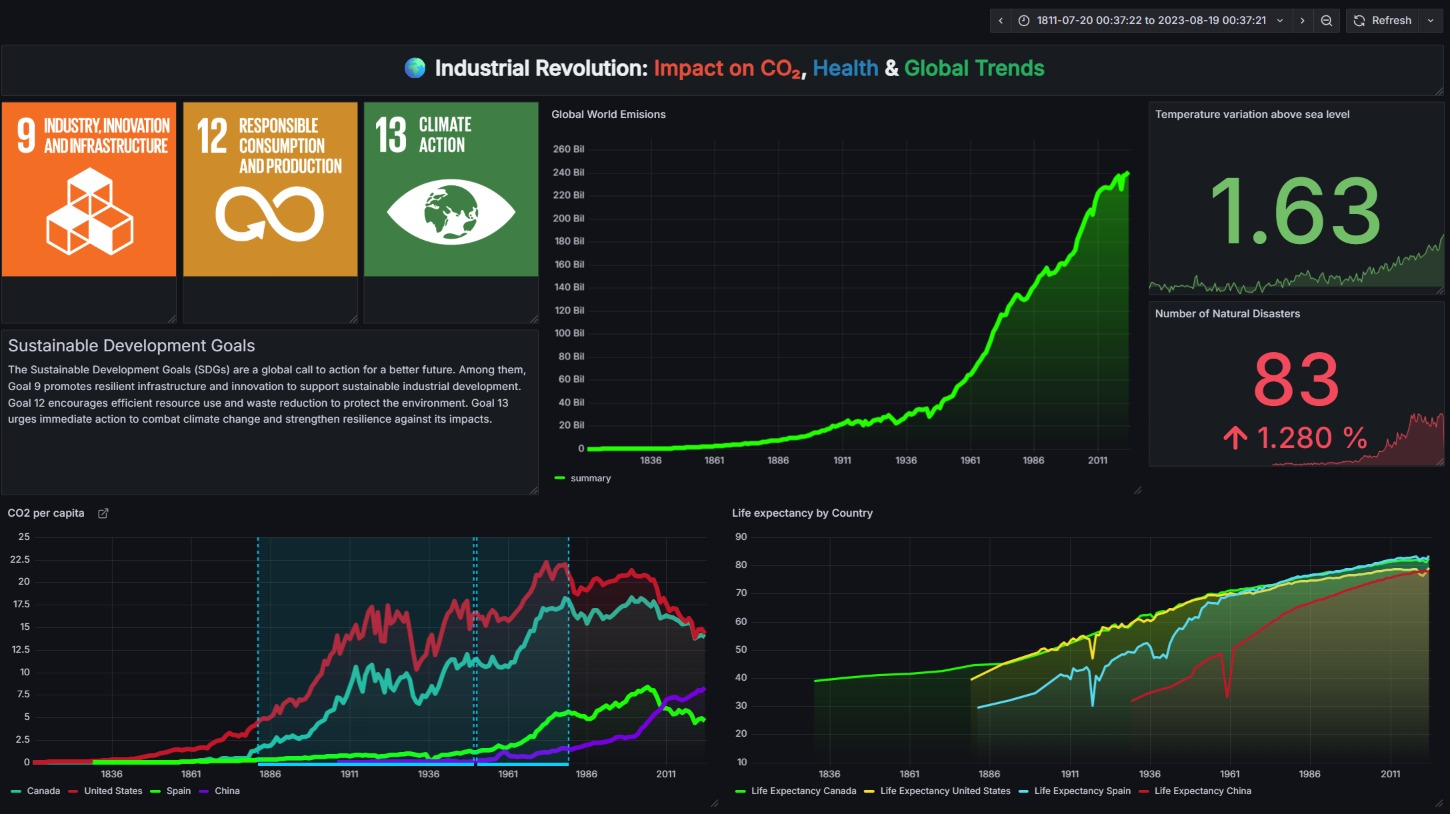Click the SDG 9 Industry Innovation image
The image size is (1450, 814).
89,189
